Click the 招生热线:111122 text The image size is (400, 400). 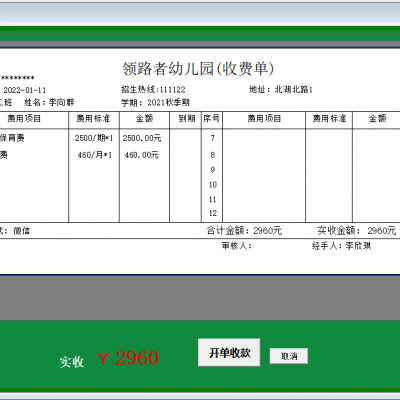pos(153,89)
